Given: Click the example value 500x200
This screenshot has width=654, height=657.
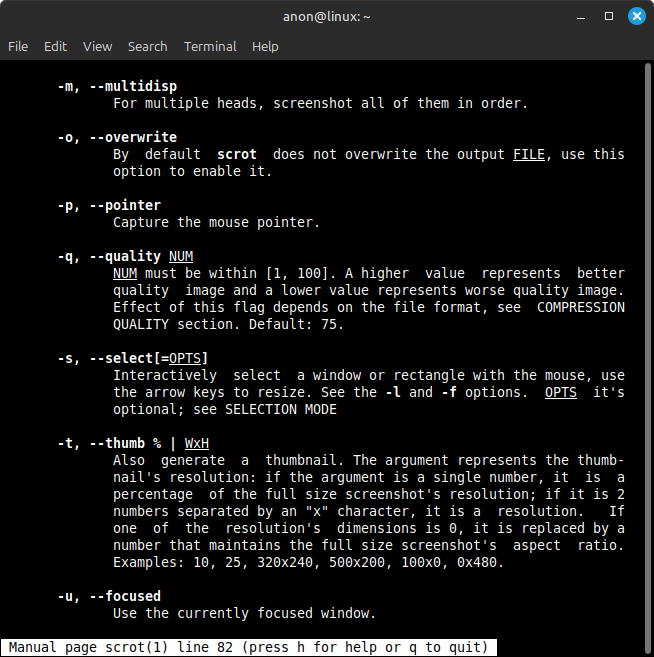Looking at the screenshot, I should pos(357,562).
